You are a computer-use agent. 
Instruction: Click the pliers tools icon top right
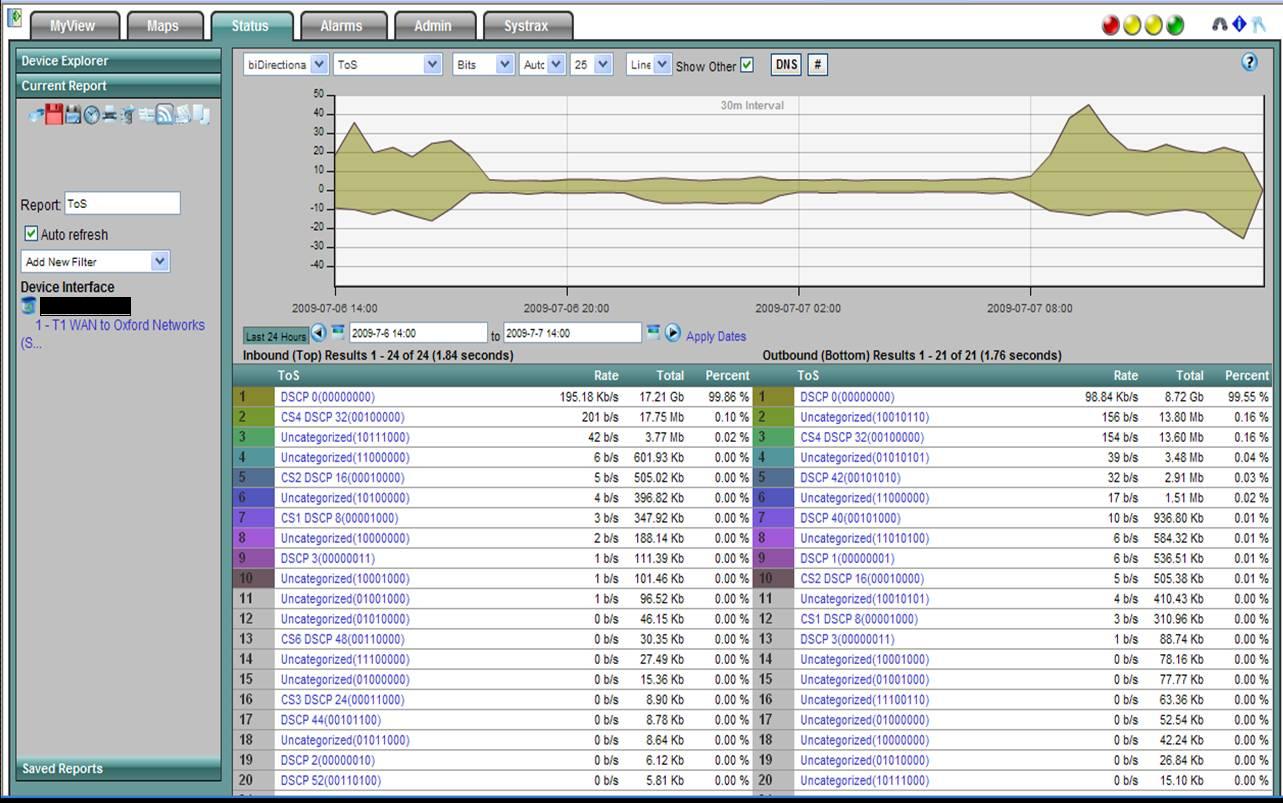[x=1257, y=24]
